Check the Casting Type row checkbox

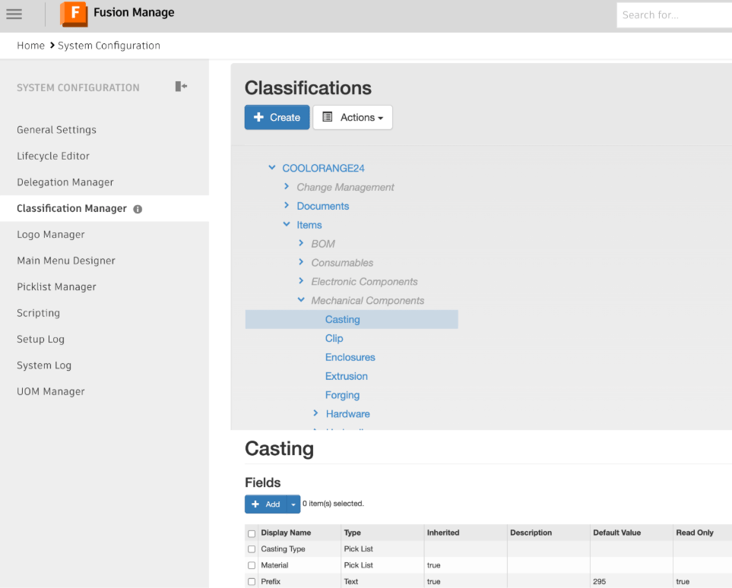252,549
